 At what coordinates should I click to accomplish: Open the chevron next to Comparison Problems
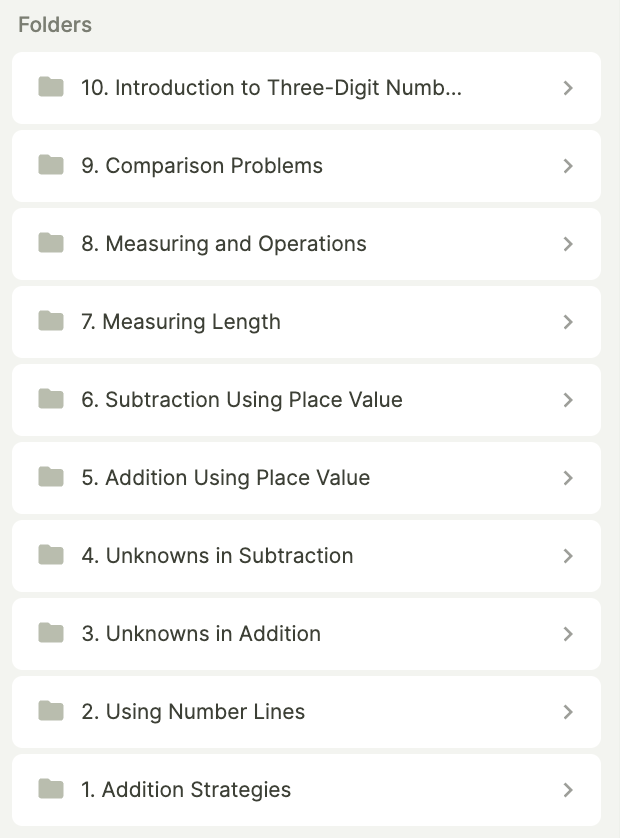[568, 166]
